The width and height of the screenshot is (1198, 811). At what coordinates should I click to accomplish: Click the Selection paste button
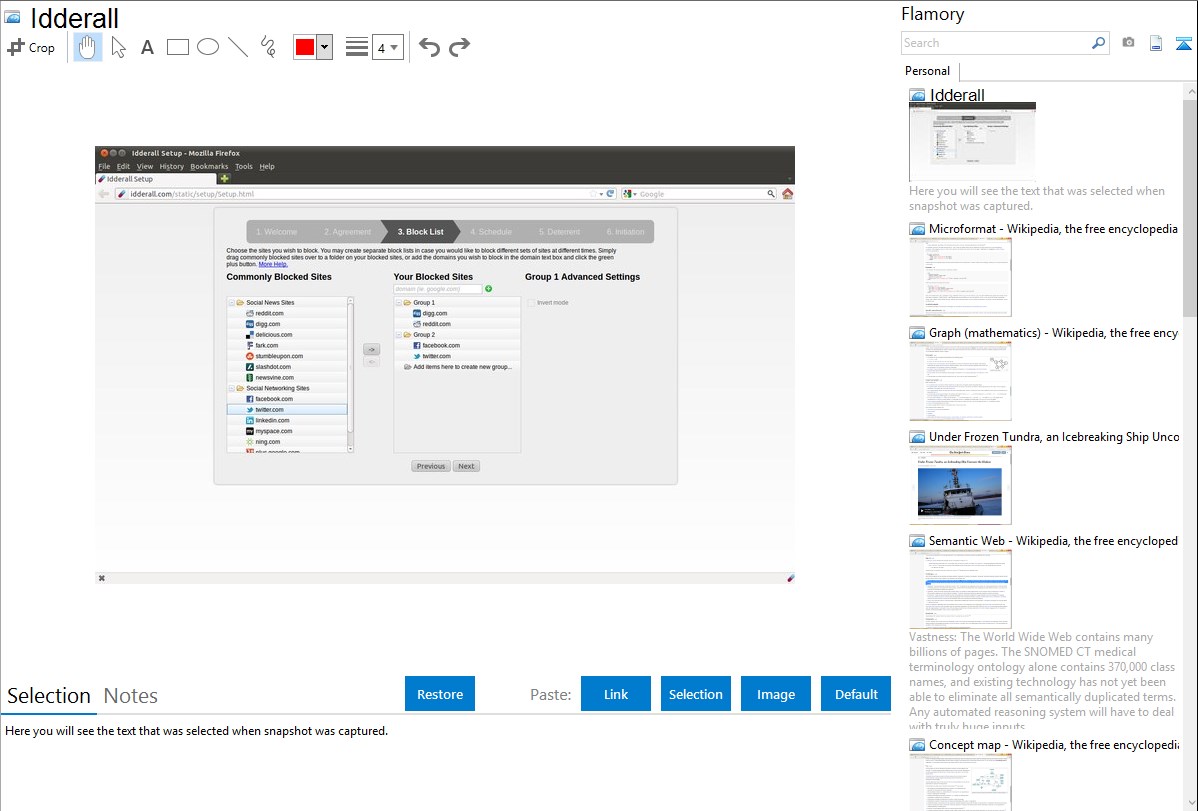tap(695, 694)
